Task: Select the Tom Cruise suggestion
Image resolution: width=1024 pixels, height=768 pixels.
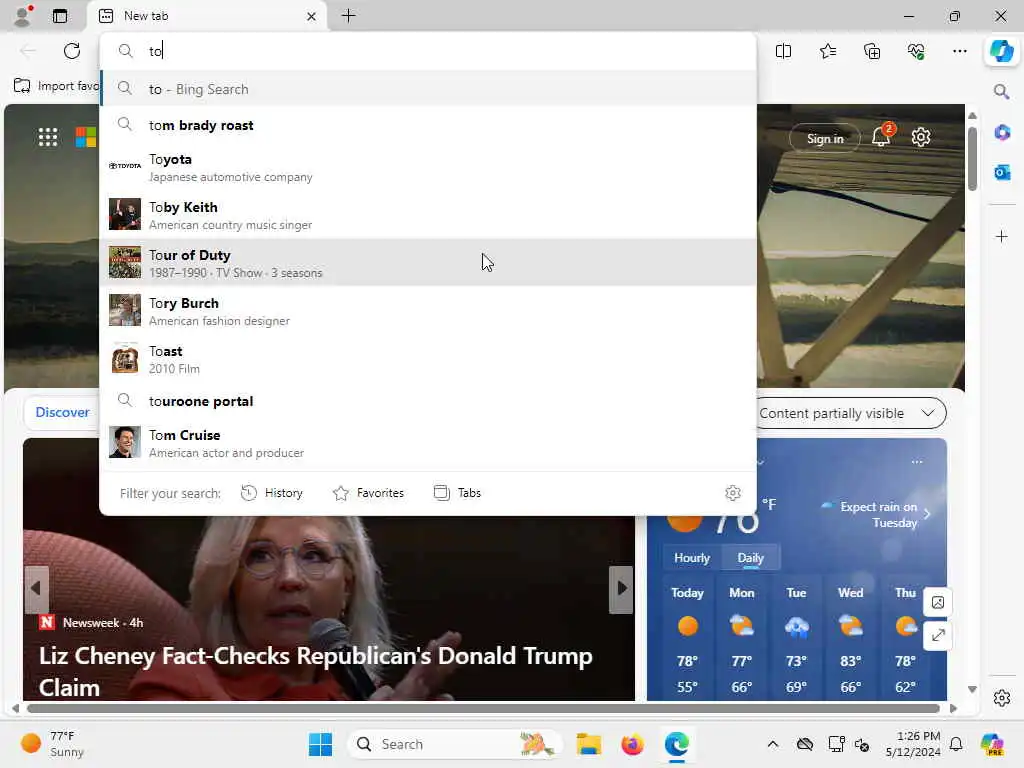Action: (x=428, y=443)
